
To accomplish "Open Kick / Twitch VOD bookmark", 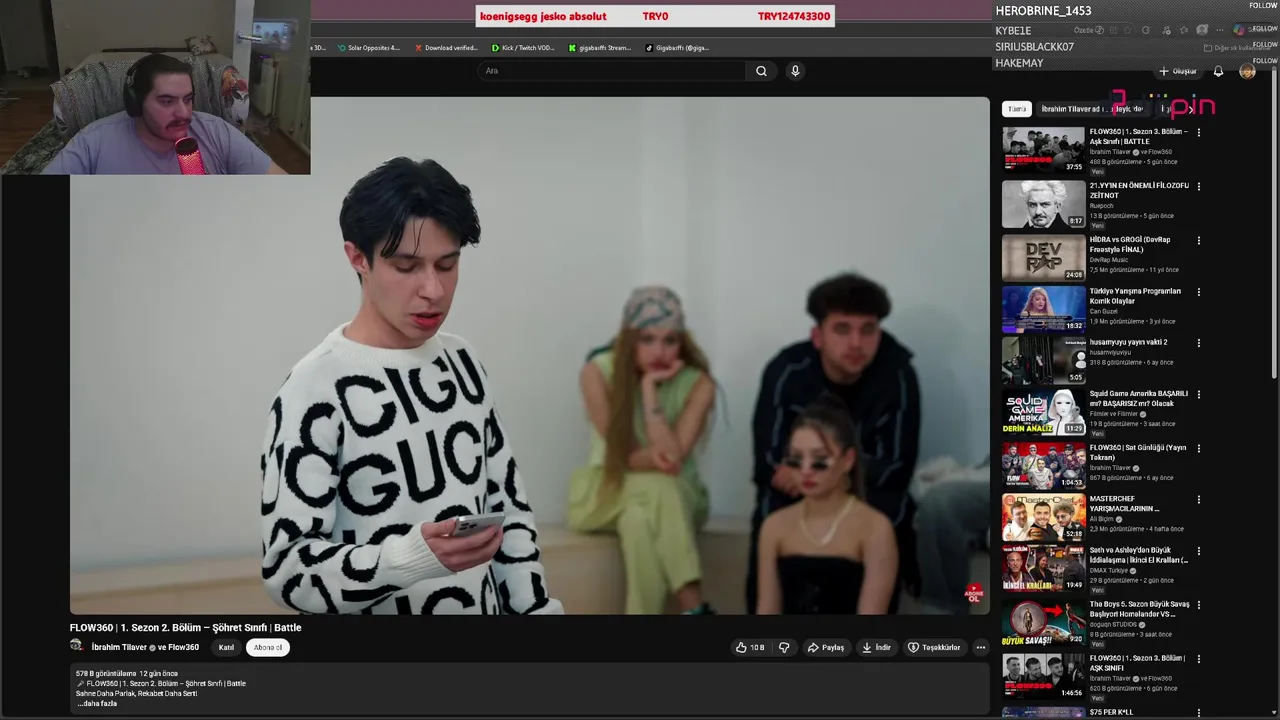I will [x=523, y=47].
